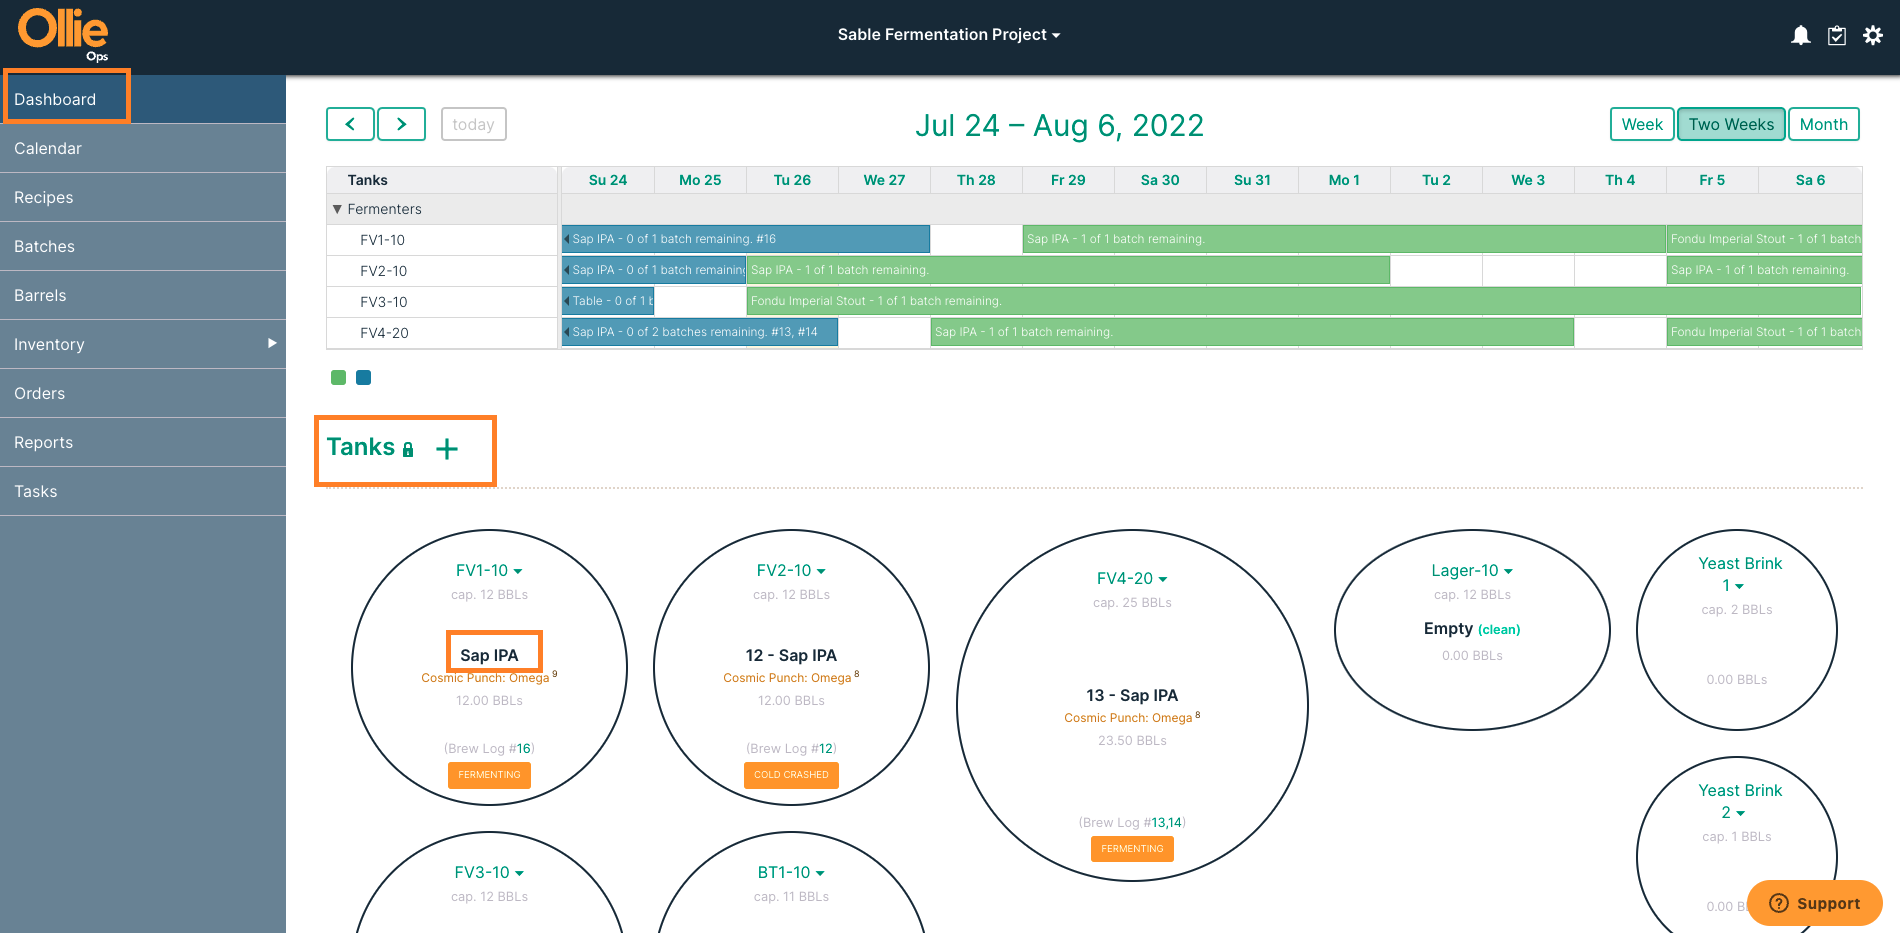
Task: Open Reports in sidebar
Action: tap(143, 442)
